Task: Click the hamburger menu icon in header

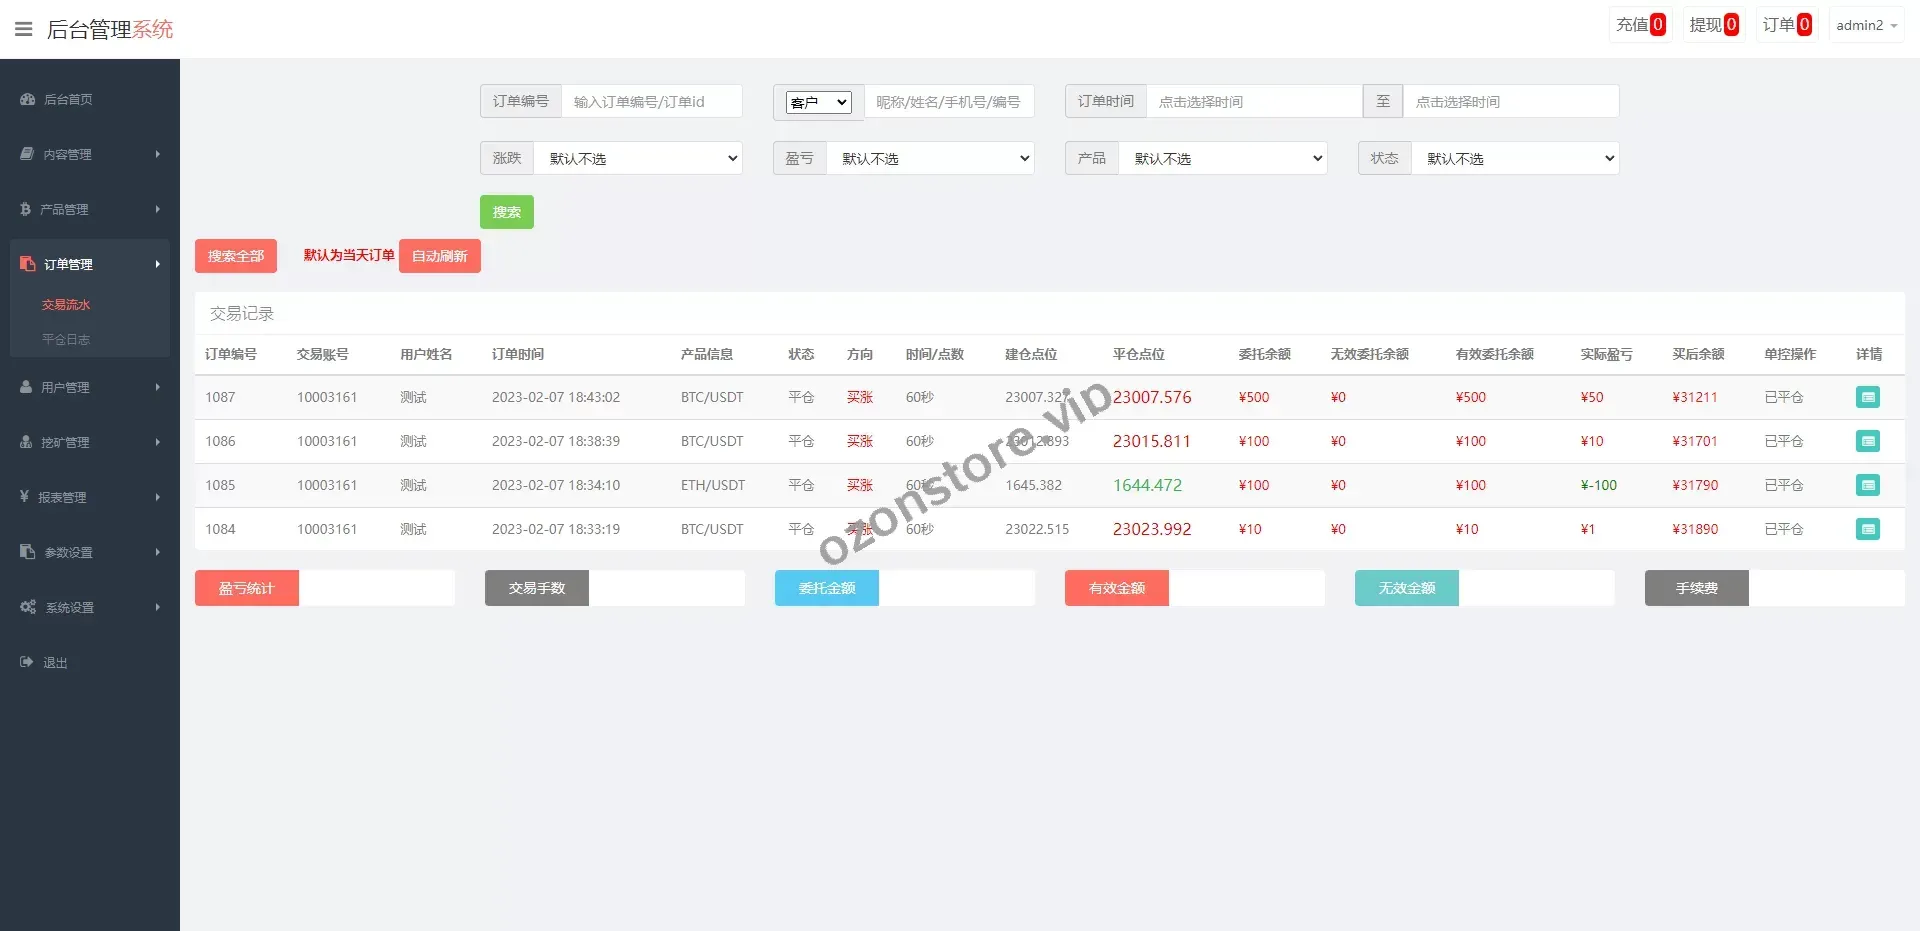Action: tap(24, 29)
